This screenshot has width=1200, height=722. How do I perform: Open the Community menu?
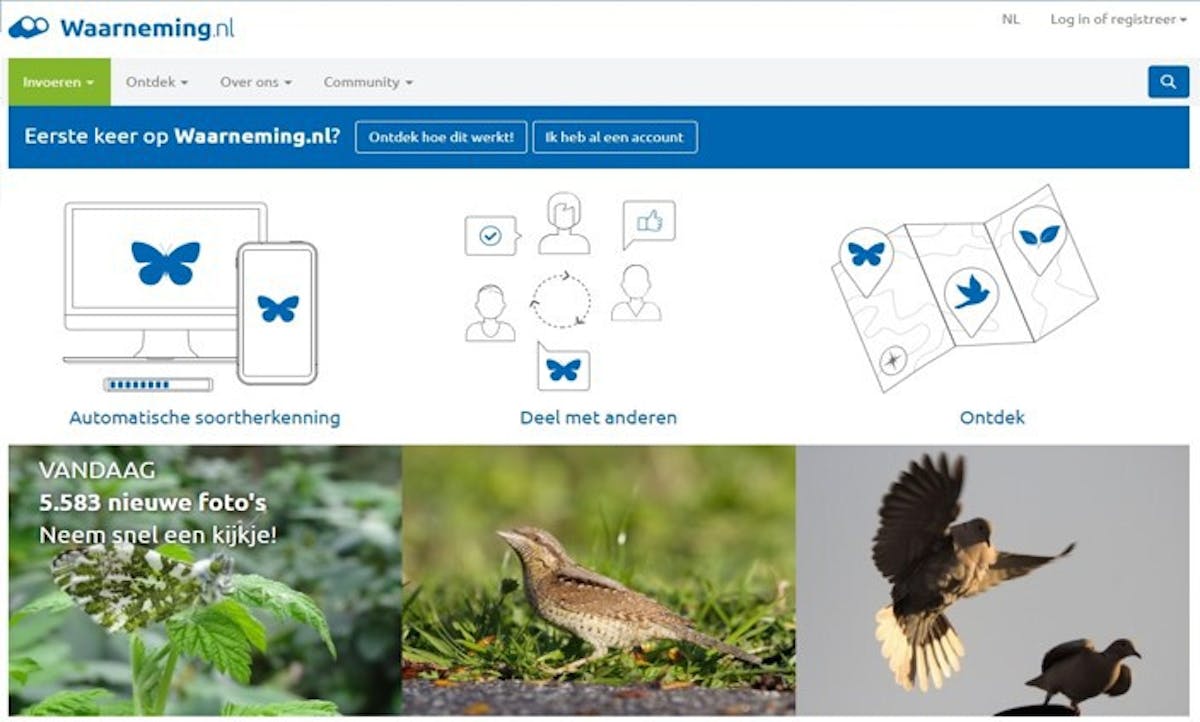point(368,82)
